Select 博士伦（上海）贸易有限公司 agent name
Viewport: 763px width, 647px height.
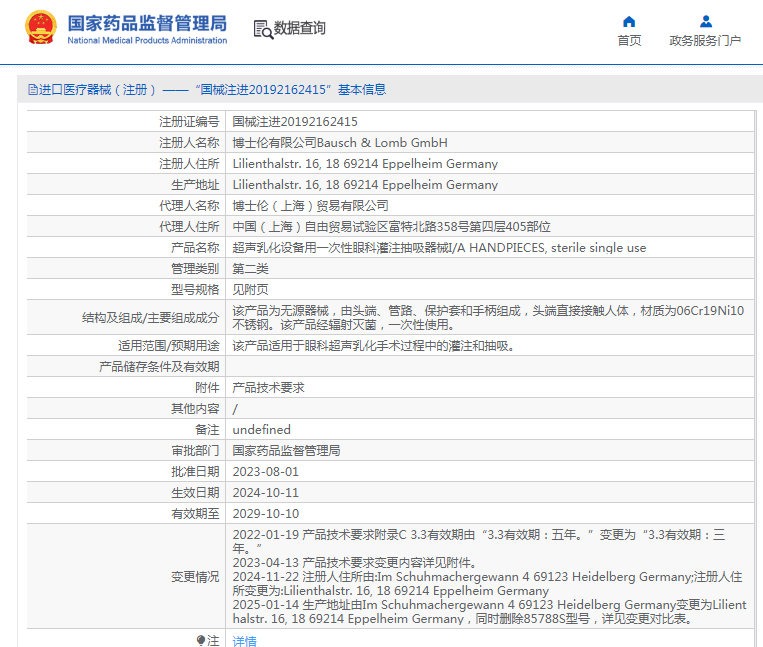(x=310, y=206)
